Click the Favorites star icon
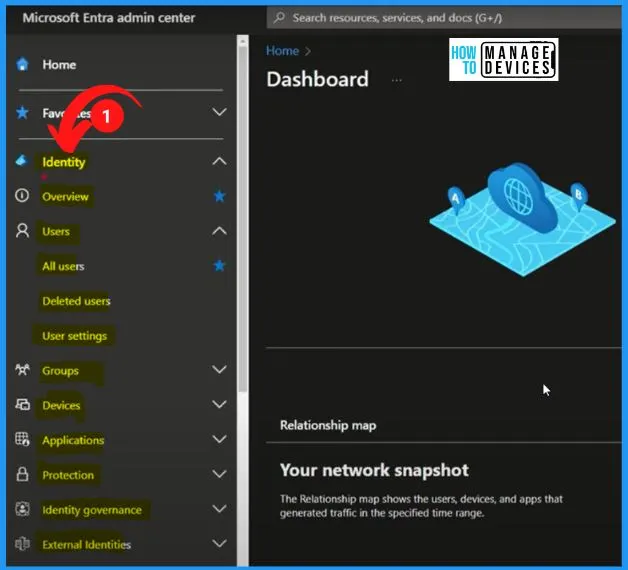Screen dimensions: 628x570 (x=22, y=113)
